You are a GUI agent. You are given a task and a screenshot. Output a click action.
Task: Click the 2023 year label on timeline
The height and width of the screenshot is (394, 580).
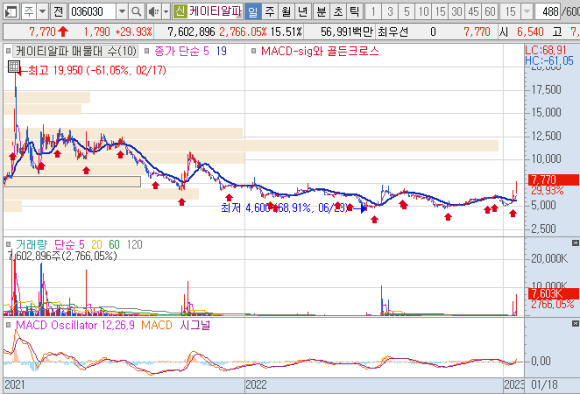(514, 385)
